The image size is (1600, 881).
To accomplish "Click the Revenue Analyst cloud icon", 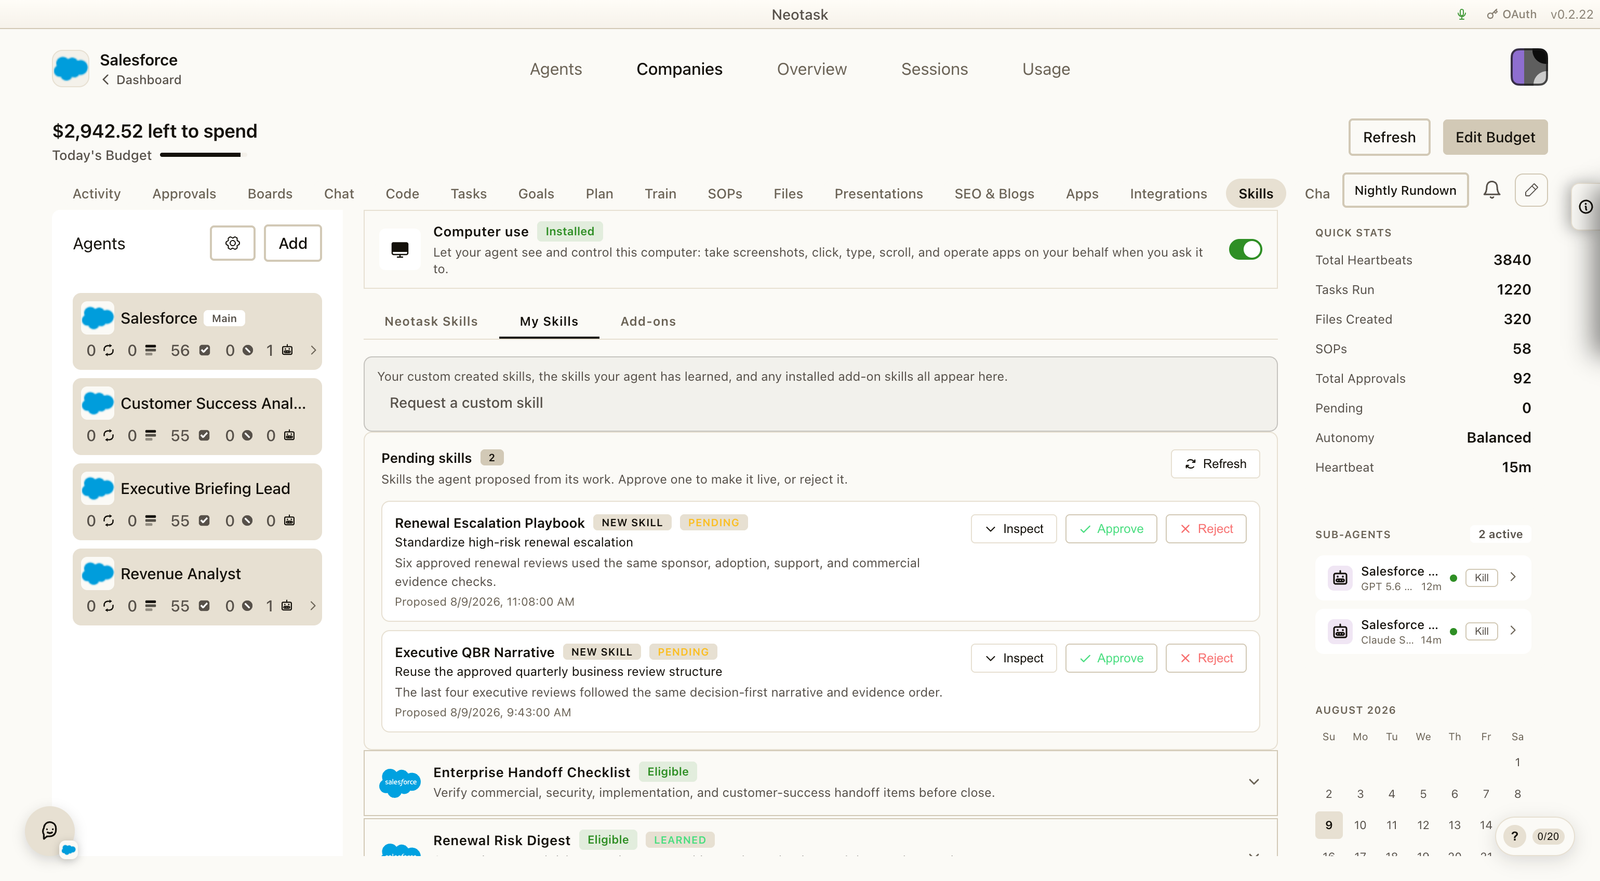I will pos(97,573).
